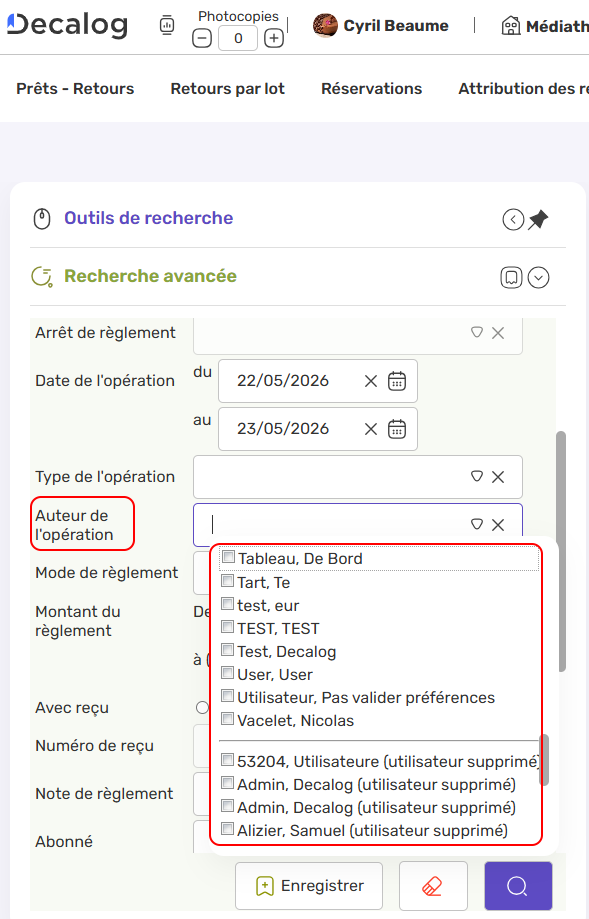Click the eraser reset button
Screen dimensions: 589x919
[433, 886]
